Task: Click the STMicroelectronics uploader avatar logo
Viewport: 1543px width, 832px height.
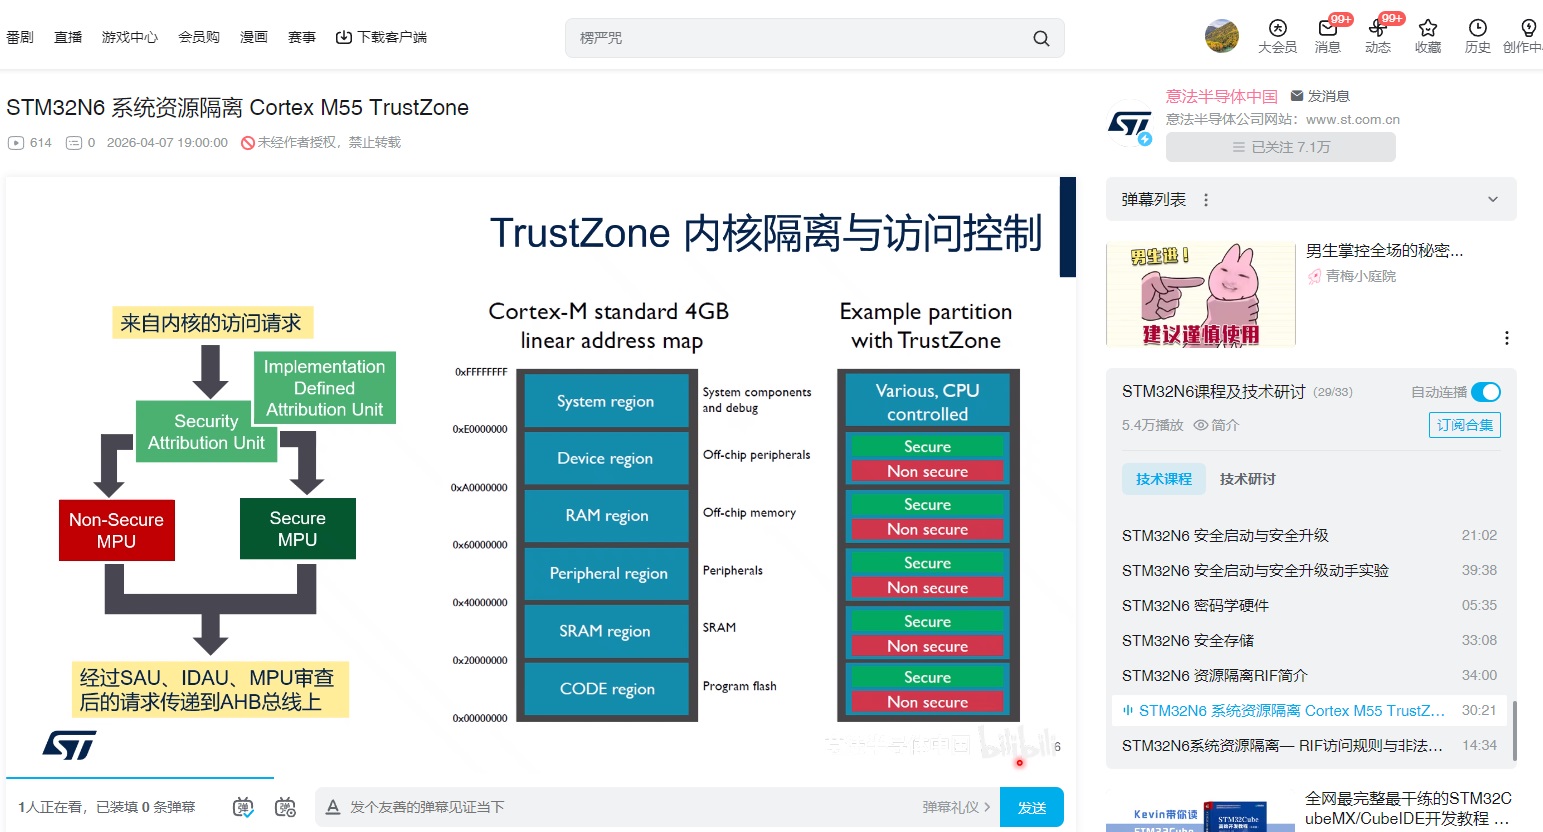Action: coord(1130,125)
